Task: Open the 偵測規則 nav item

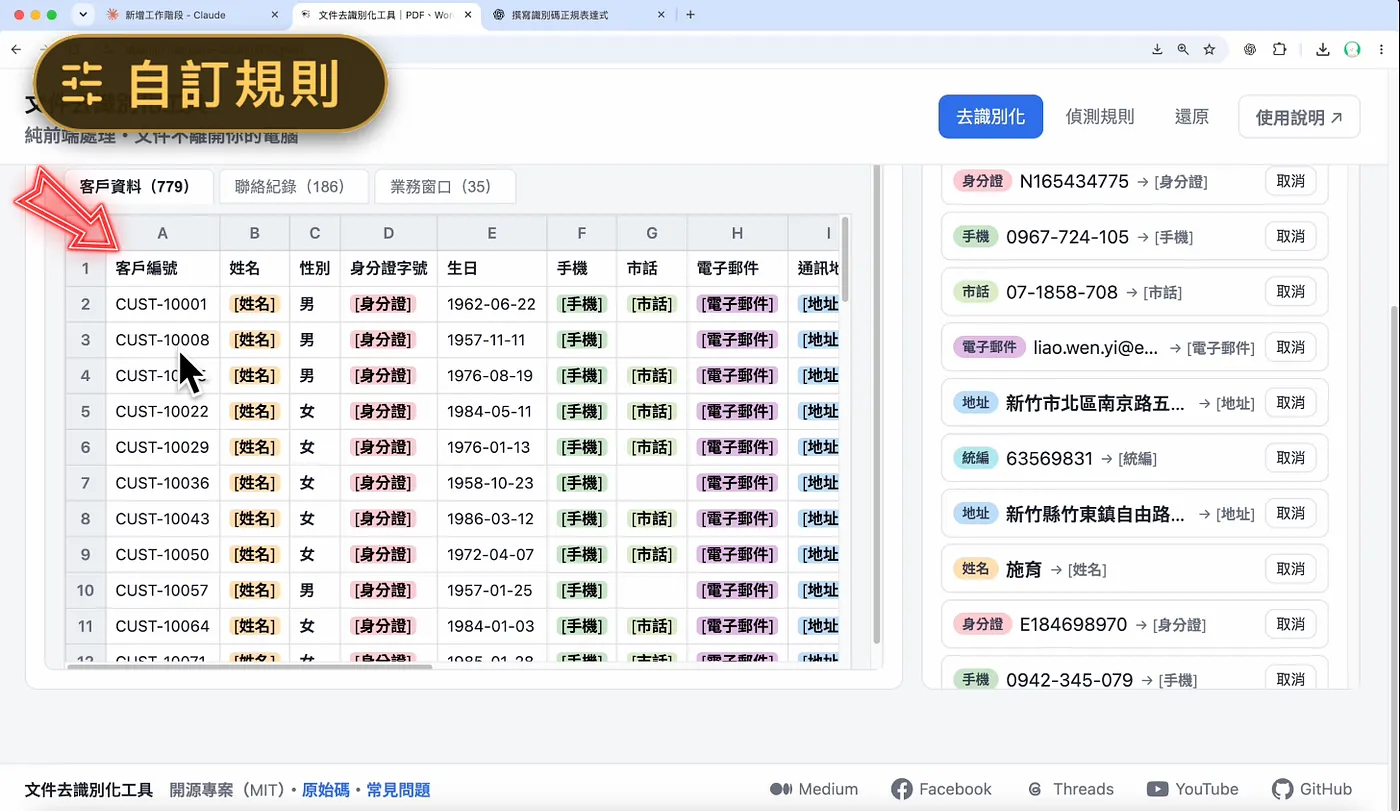Action: (1099, 117)
